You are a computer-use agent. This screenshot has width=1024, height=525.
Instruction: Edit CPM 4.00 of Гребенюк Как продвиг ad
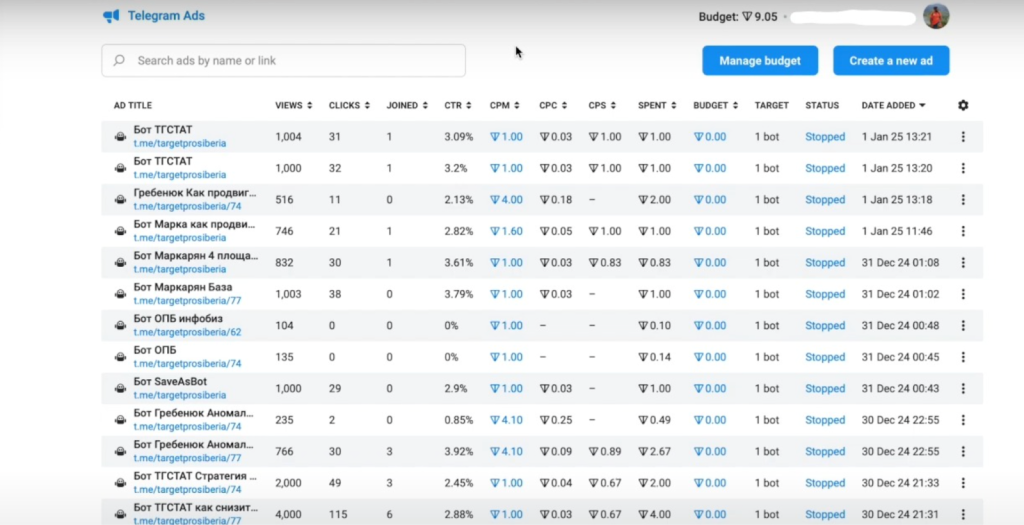pos(506,199)
